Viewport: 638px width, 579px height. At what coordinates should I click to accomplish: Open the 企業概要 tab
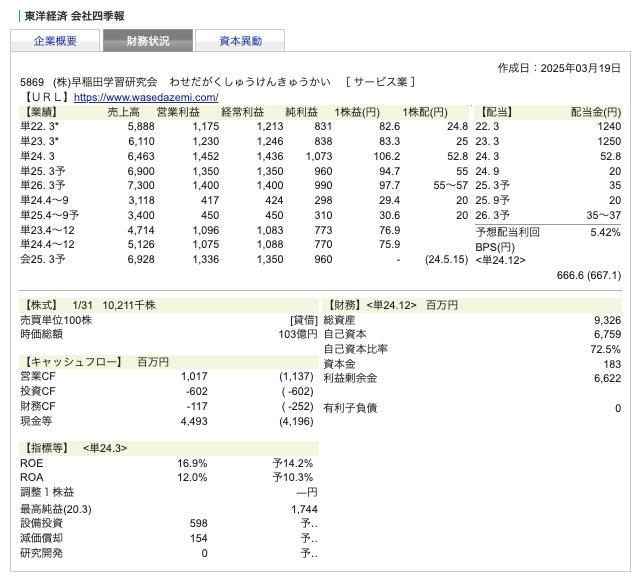tap(55, 41)
